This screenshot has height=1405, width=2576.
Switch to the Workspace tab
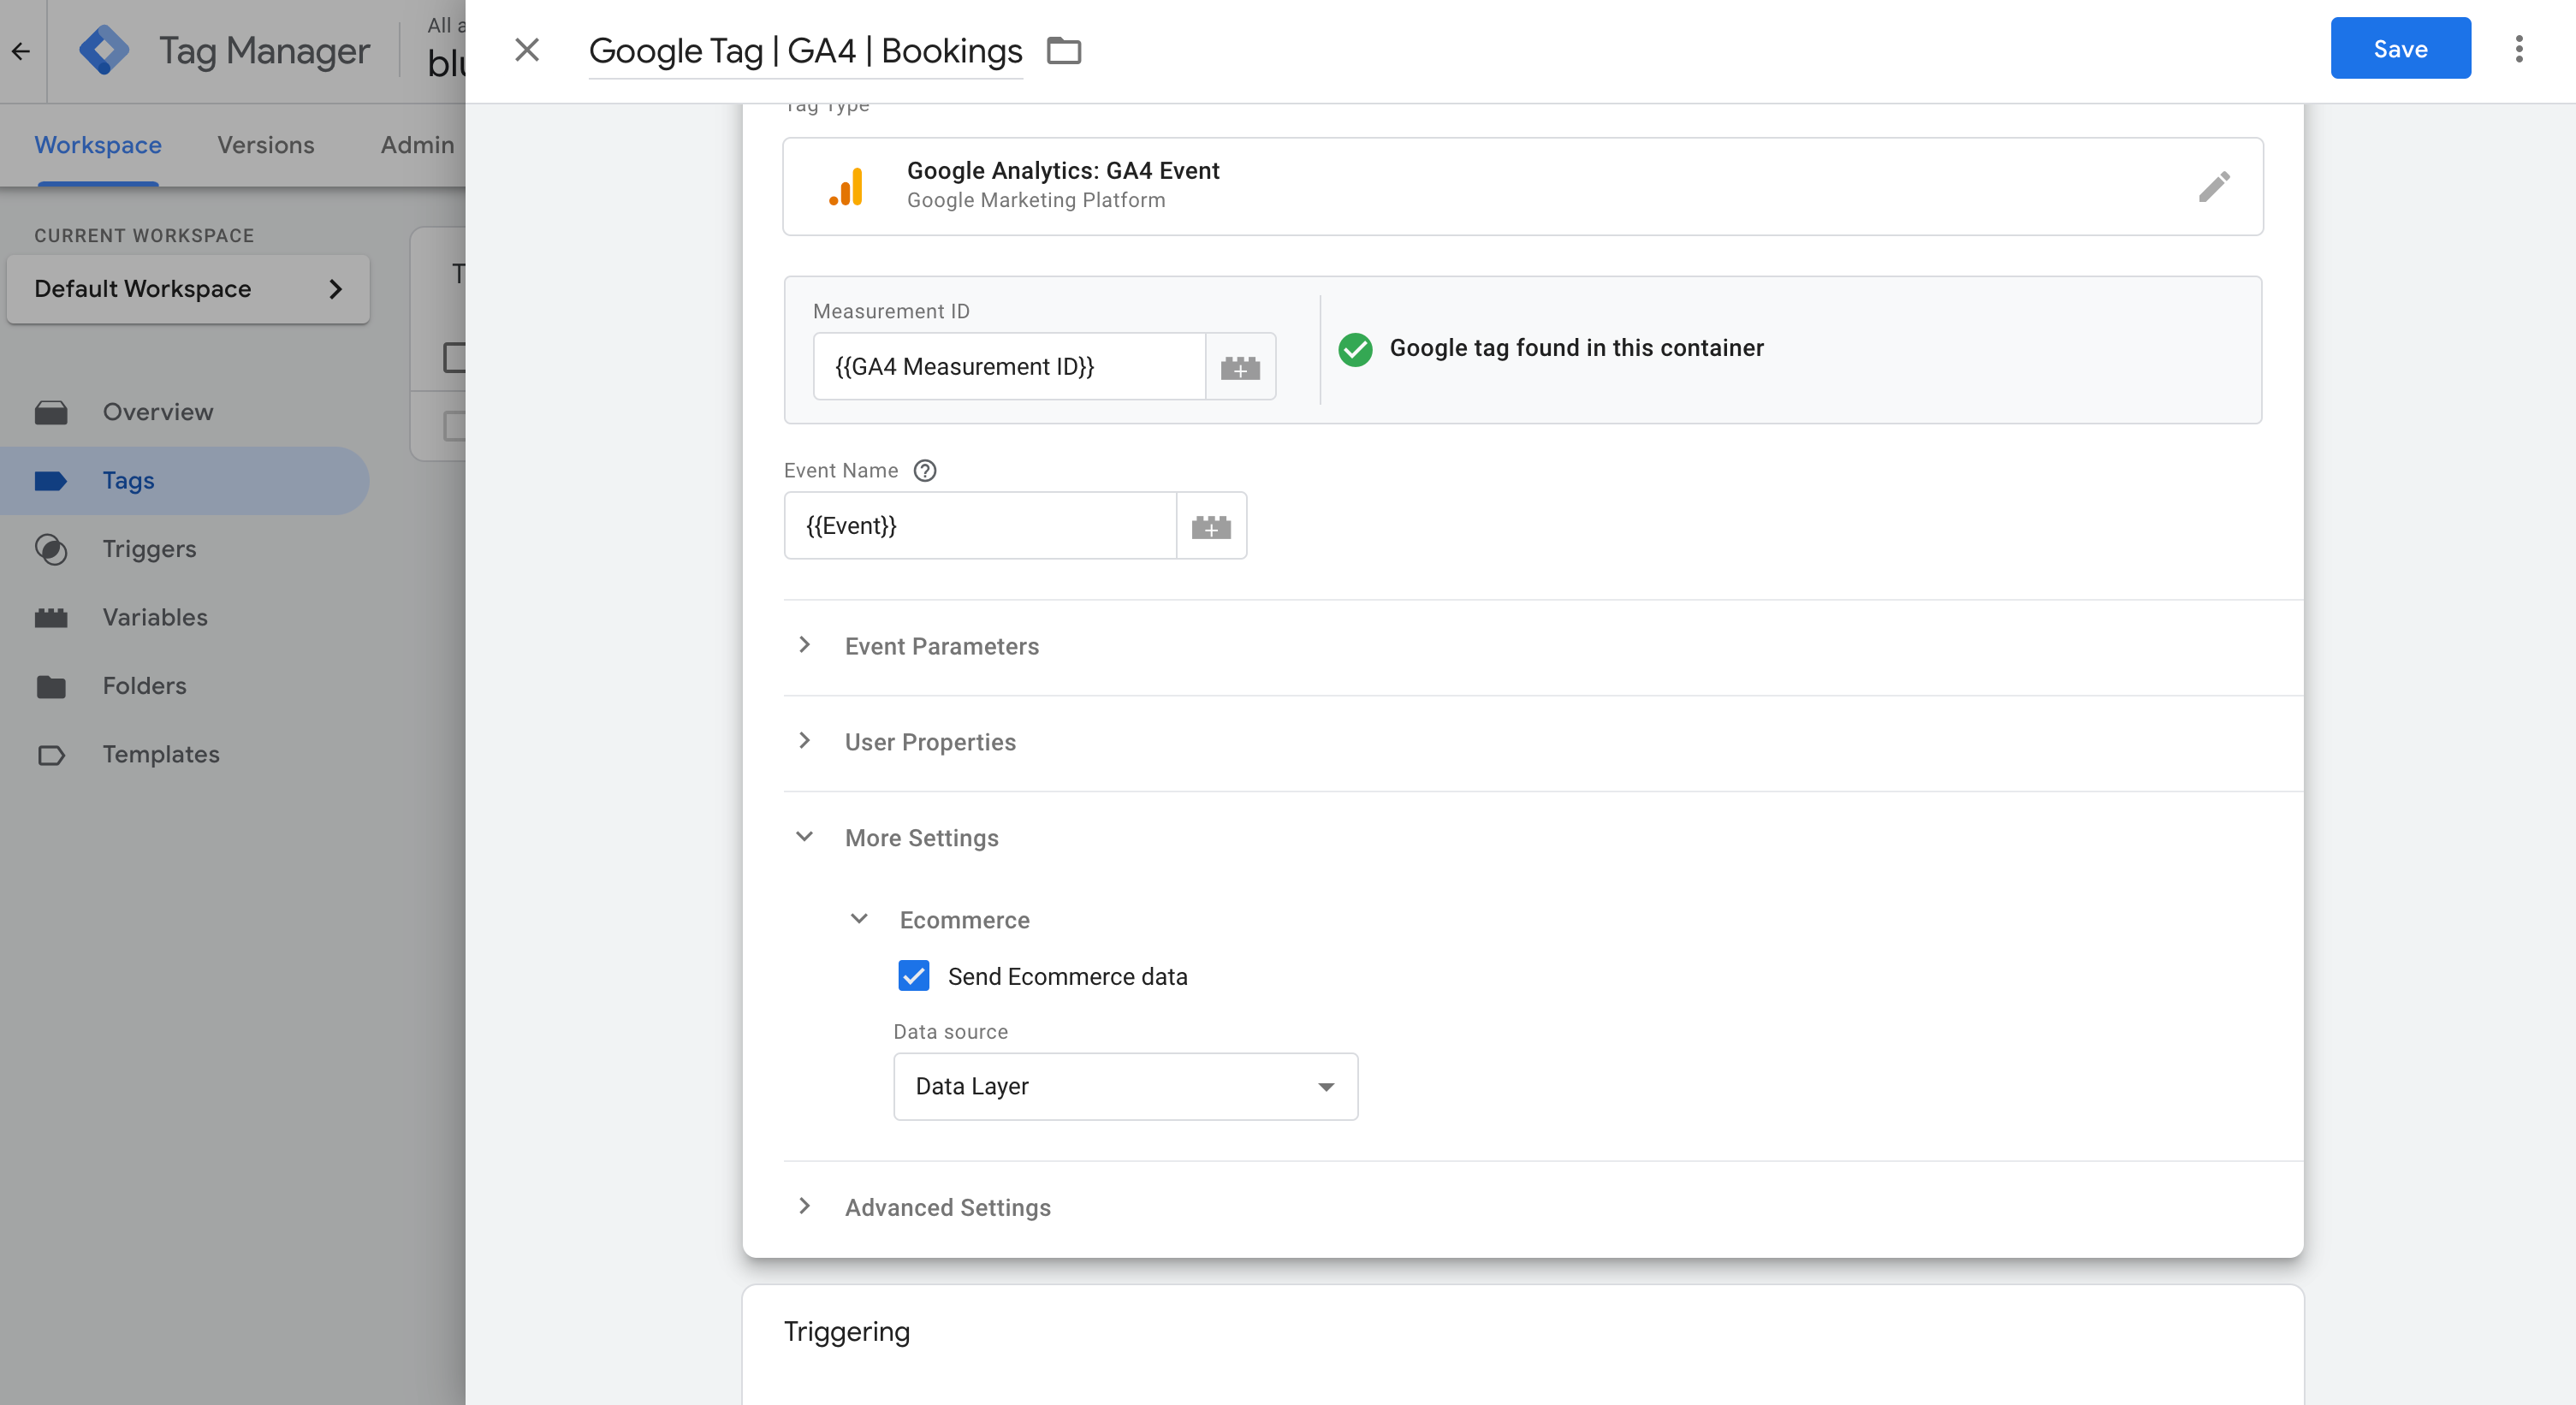98,145
